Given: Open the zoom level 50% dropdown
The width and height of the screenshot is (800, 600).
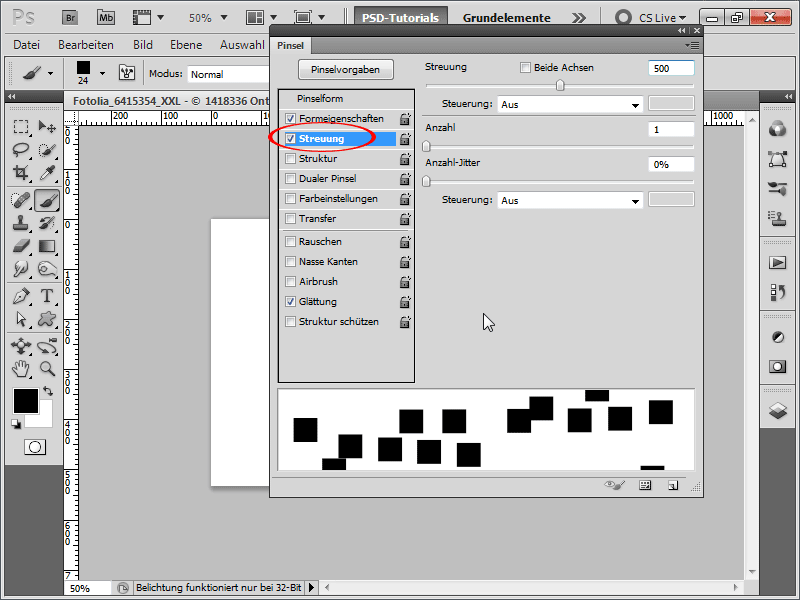Looking at the screenshot, I should (x=223, y=18).
